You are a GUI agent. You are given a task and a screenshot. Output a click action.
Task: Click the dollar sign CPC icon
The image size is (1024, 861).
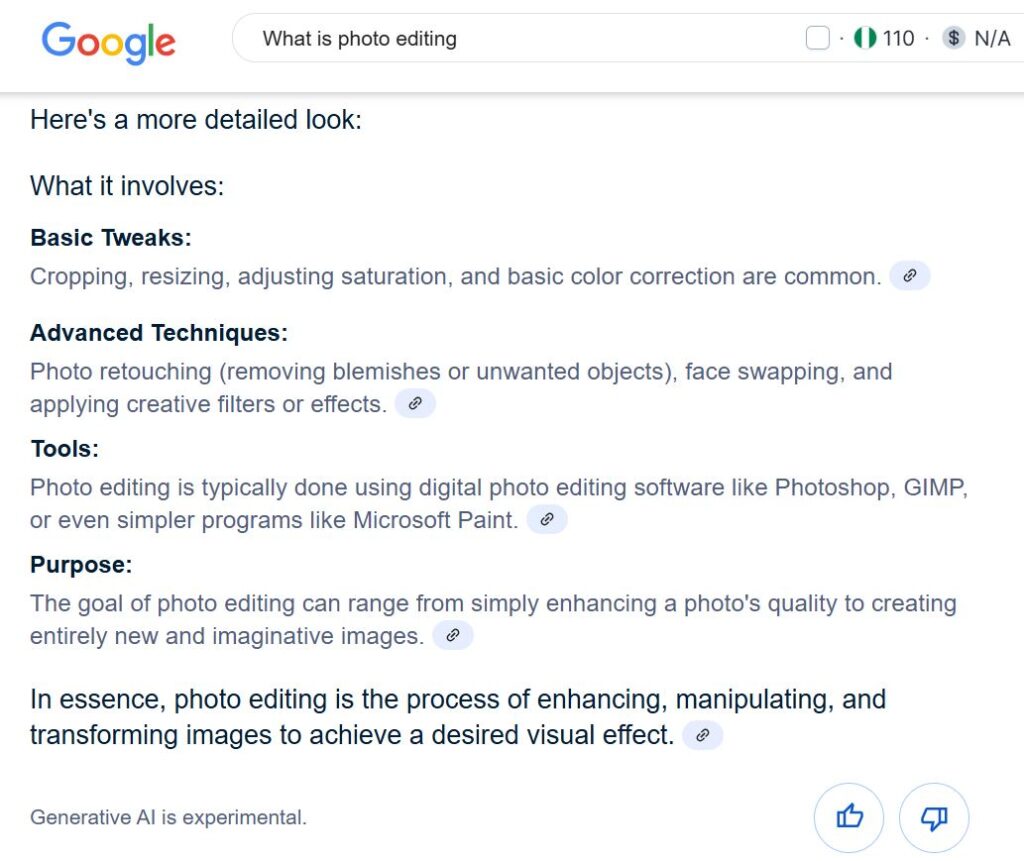954,39
